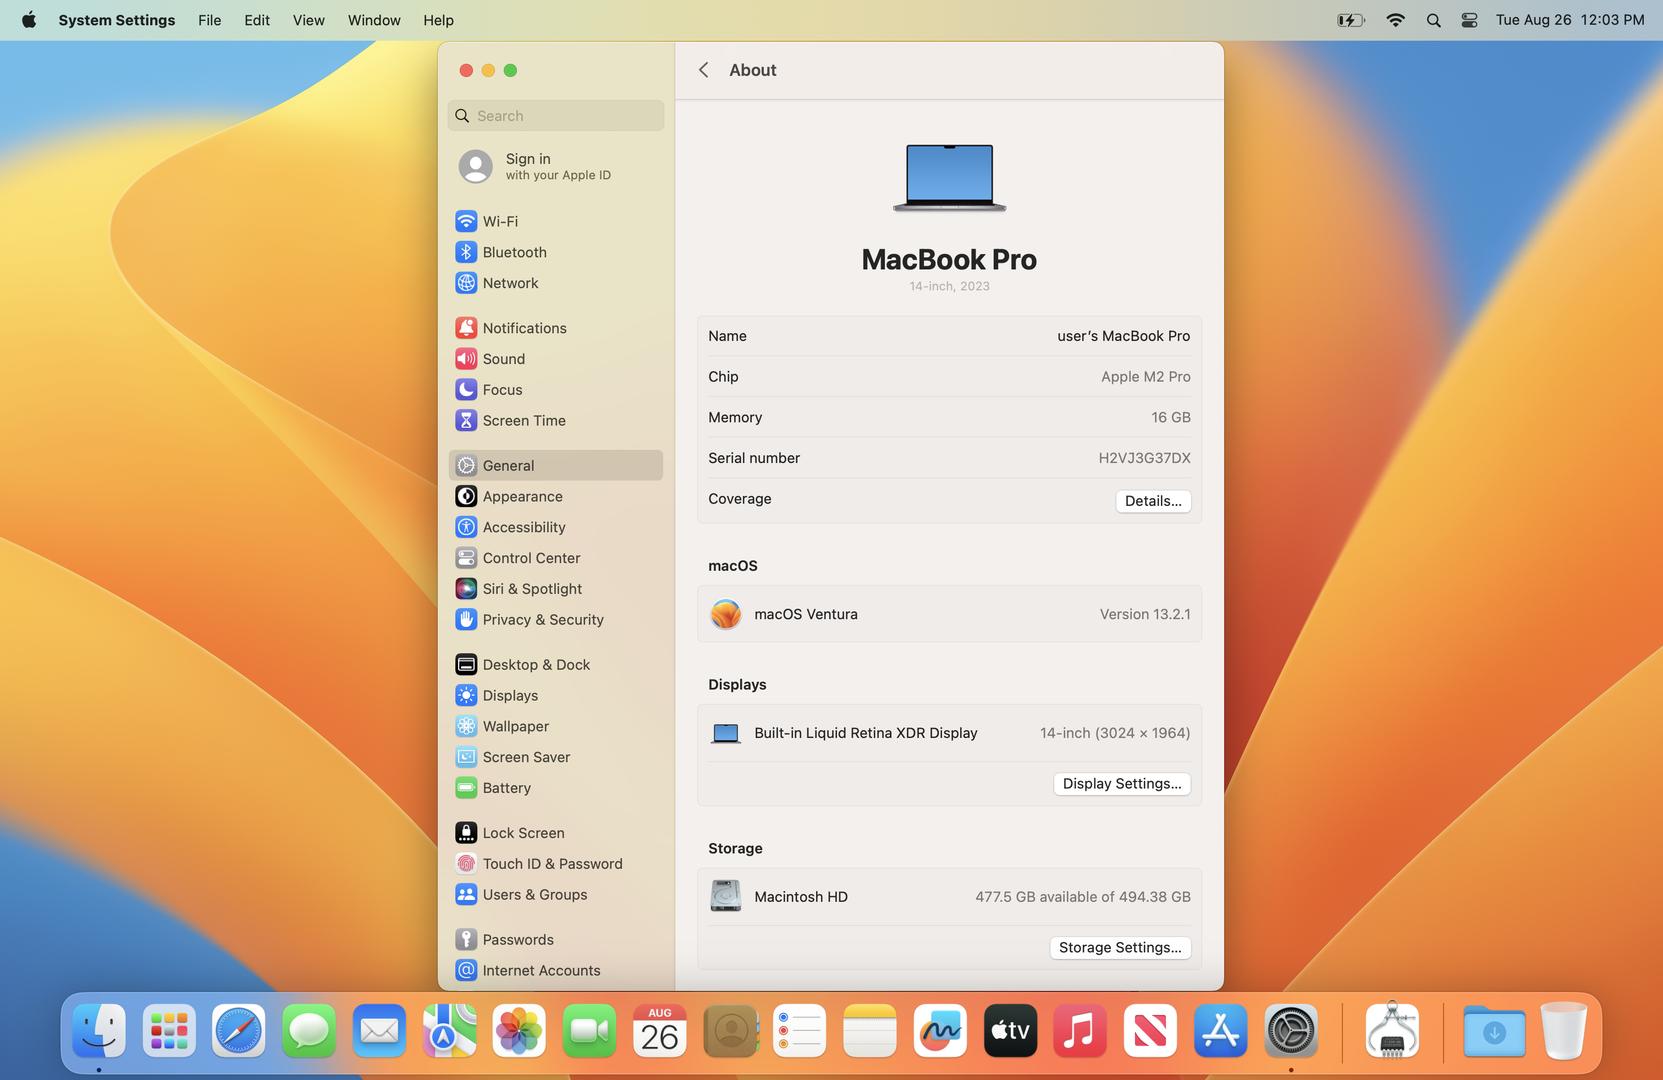Open Wallpaper settings
The height and width of the screenshot is (1080, 1663).
pos(555,727)
